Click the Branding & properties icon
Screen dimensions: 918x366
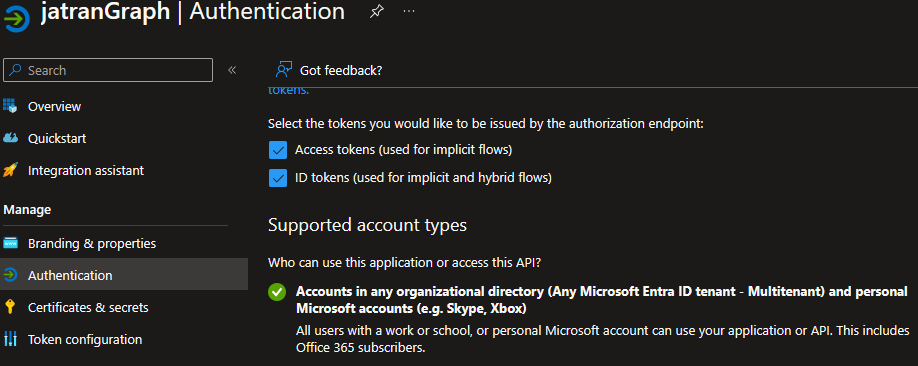tap(11, 243)
